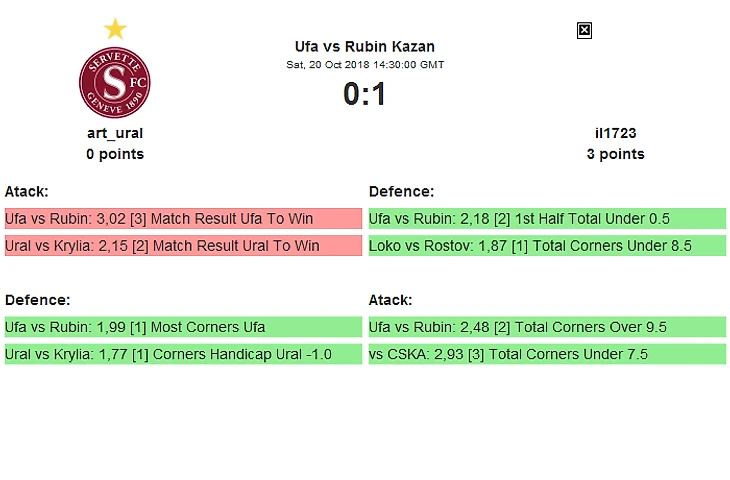Click the 0:1 match score

tap(365, 94)
